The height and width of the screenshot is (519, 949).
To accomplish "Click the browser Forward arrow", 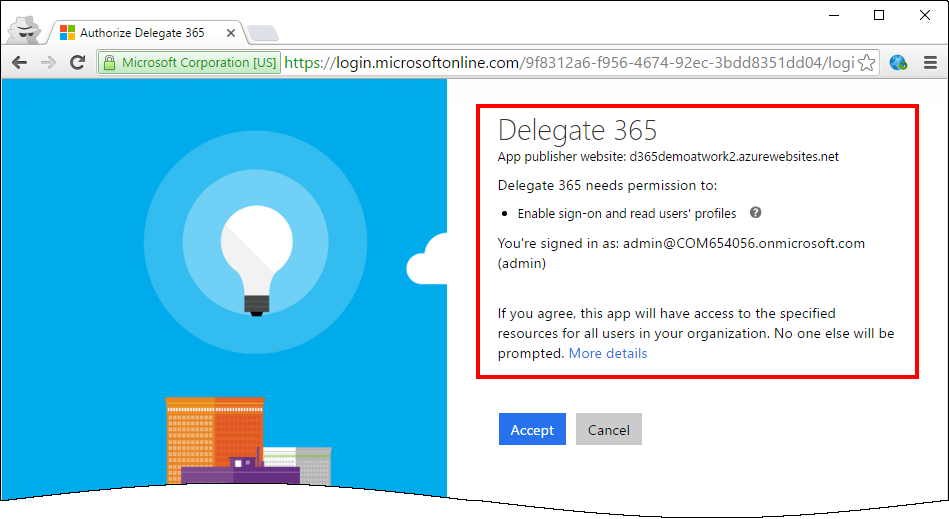I will coord(48,62).
